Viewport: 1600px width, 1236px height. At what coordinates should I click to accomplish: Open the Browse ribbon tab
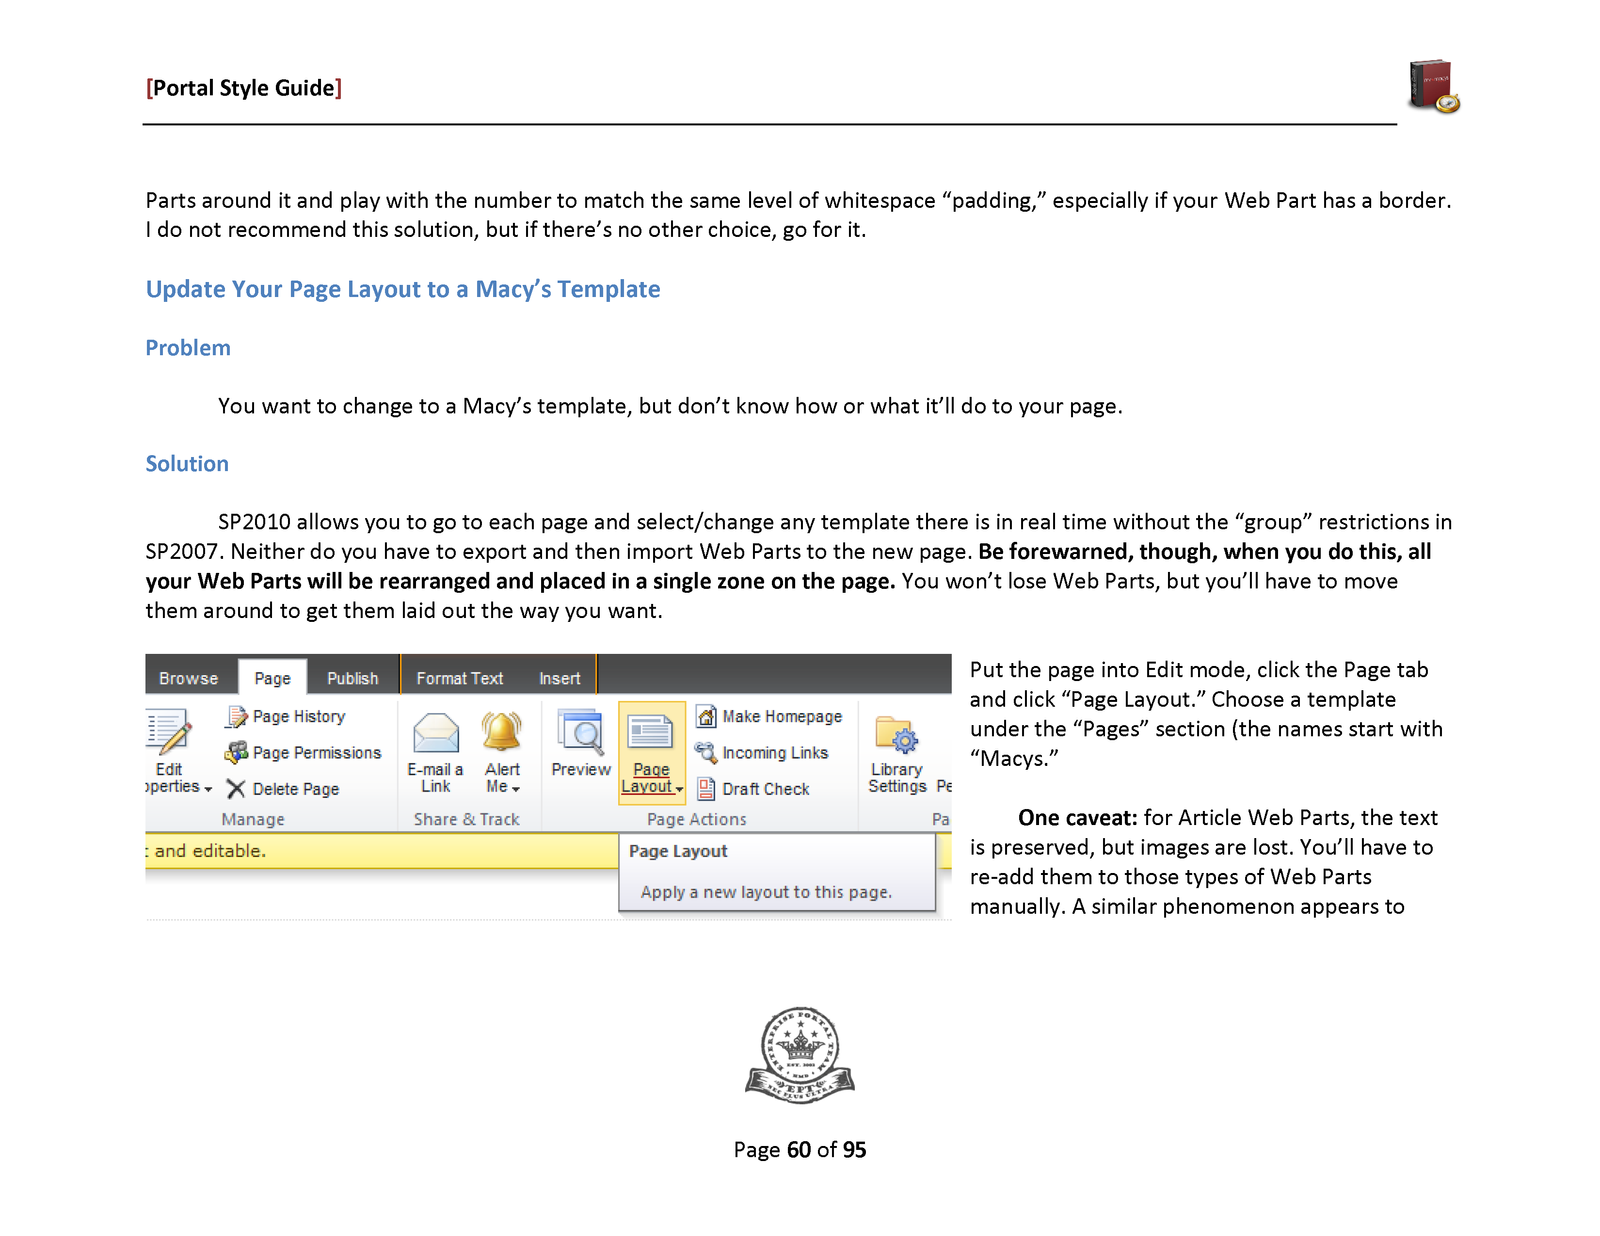coord(188,678)
